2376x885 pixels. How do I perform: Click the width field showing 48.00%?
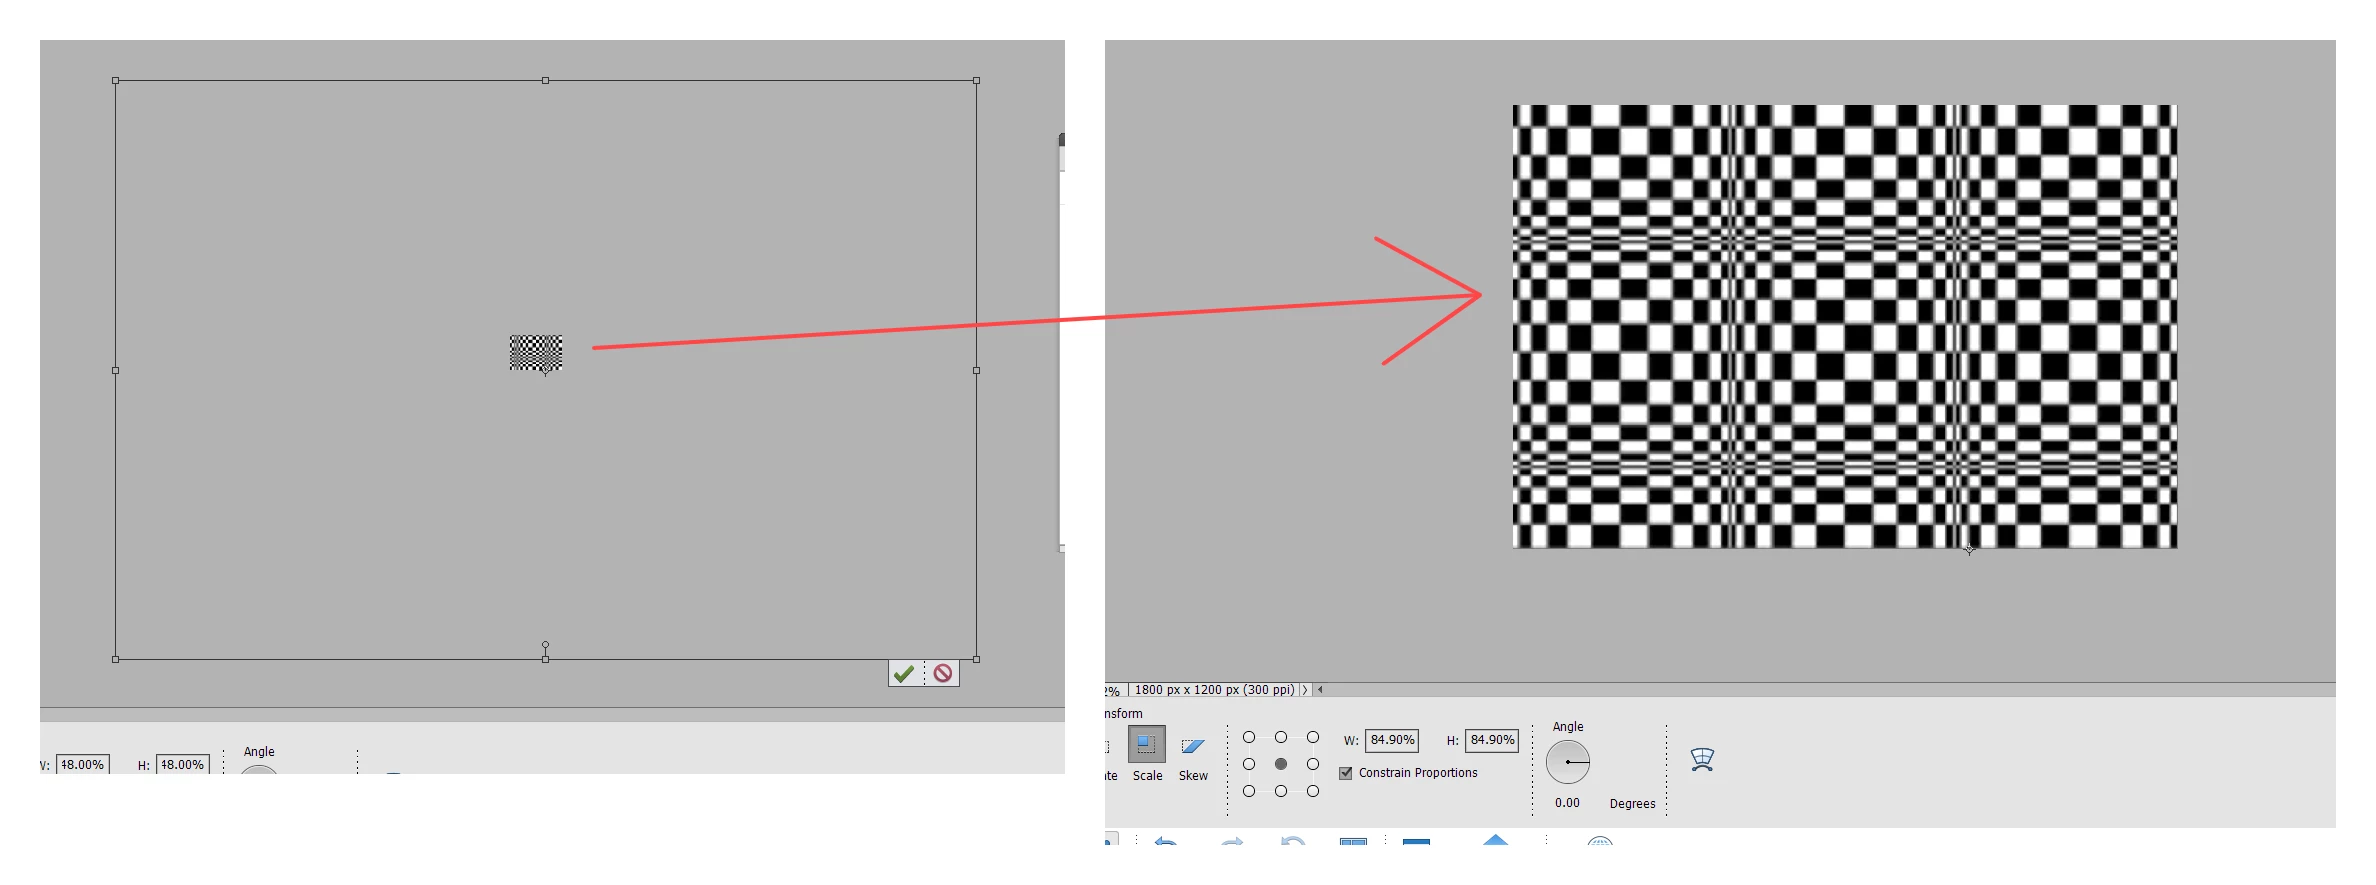pyautogui.click(x=82, y=764)
